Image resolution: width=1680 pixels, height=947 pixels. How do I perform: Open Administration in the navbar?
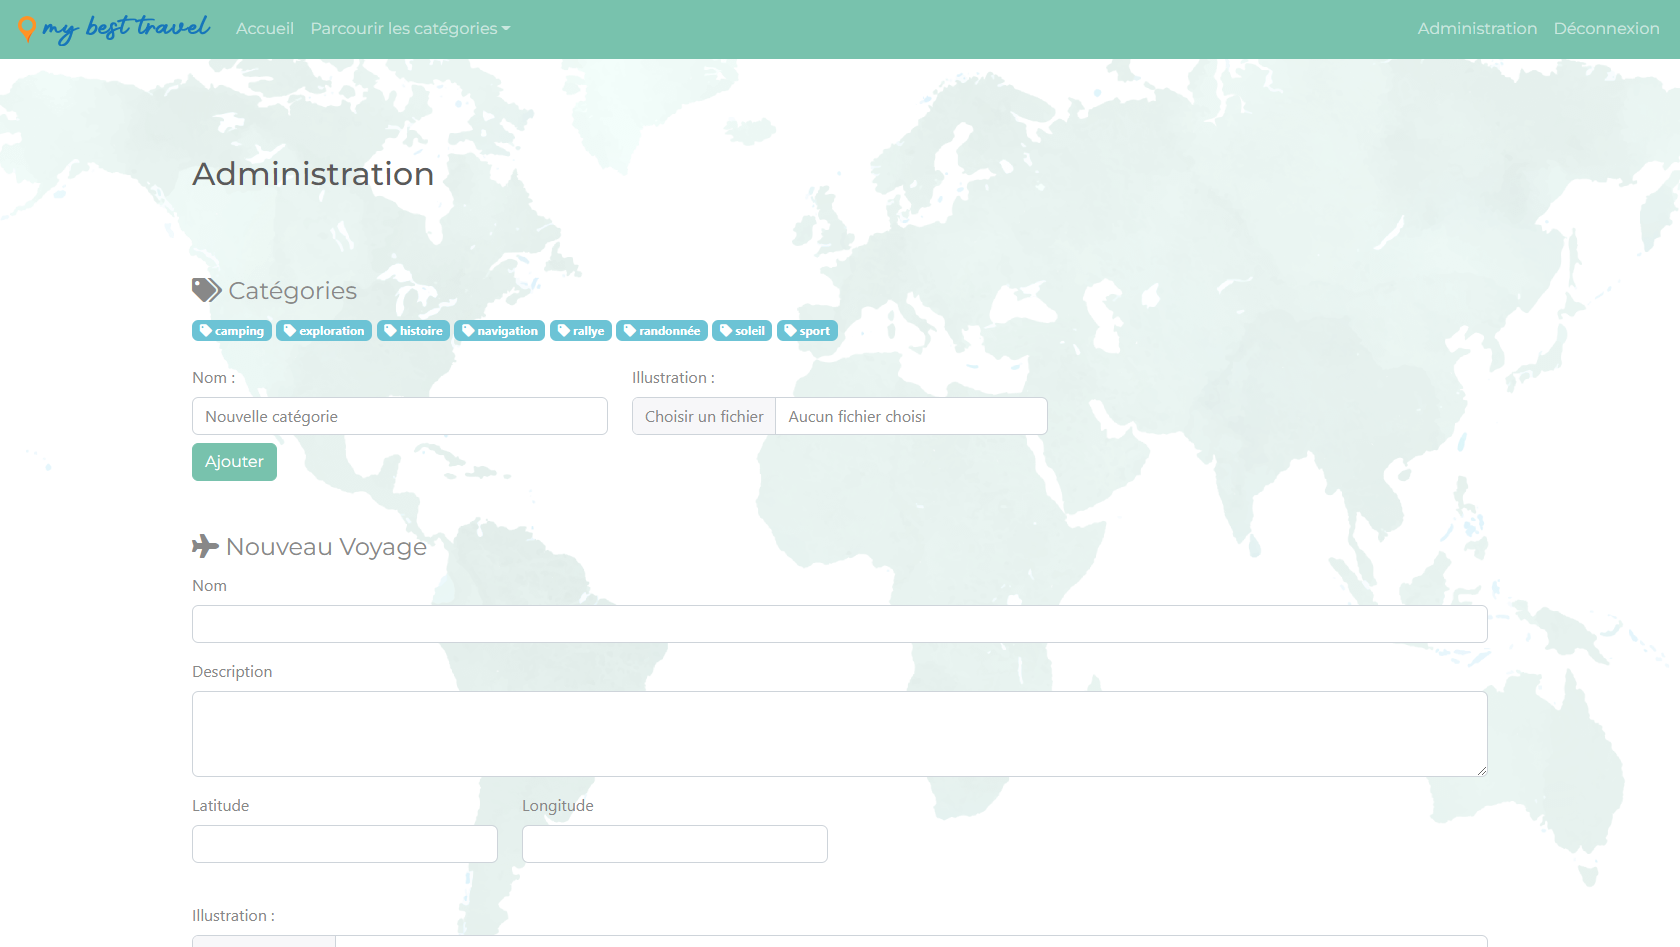(x=1477, y=29)
